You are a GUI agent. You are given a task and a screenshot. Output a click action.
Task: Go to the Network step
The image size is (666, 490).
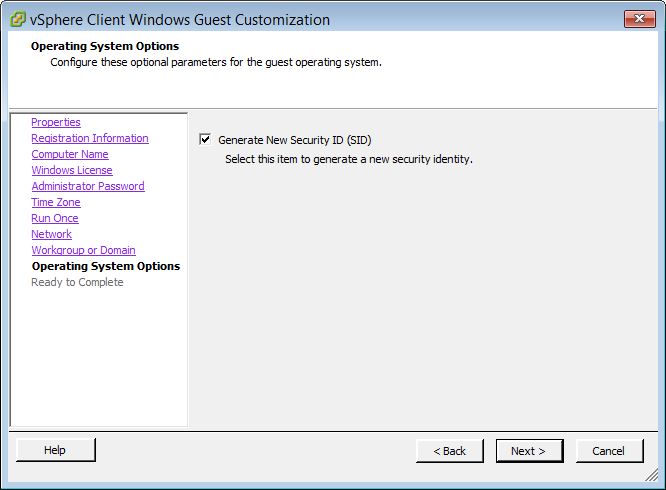coord(52,234)
